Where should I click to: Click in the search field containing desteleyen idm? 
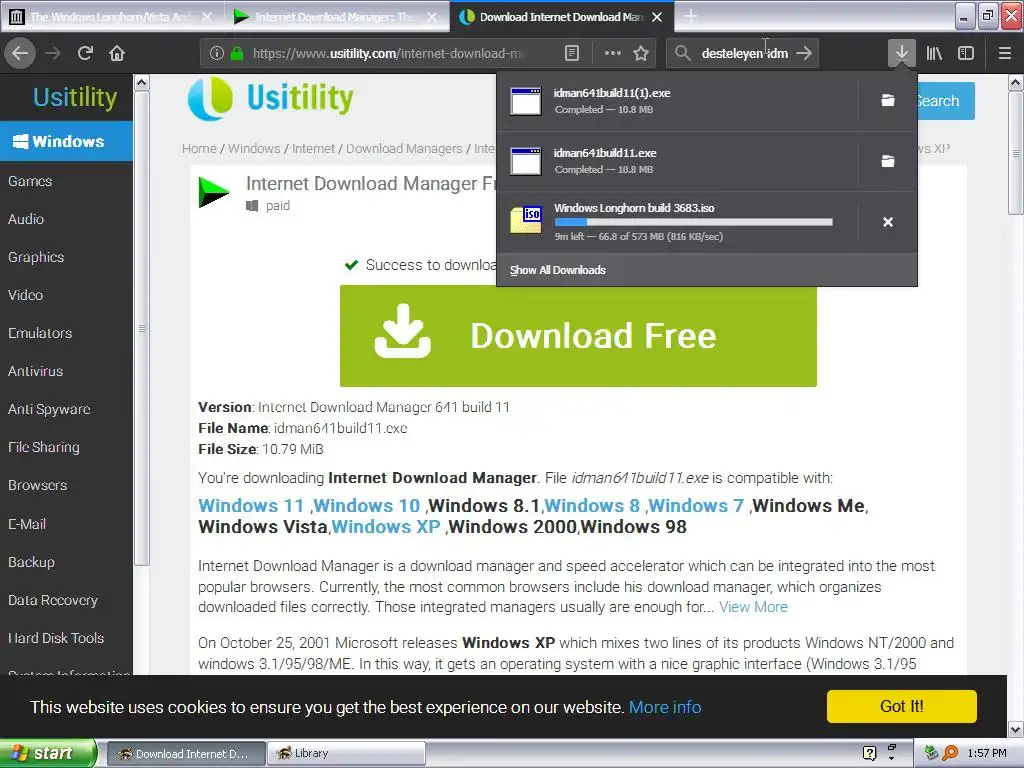744,53
